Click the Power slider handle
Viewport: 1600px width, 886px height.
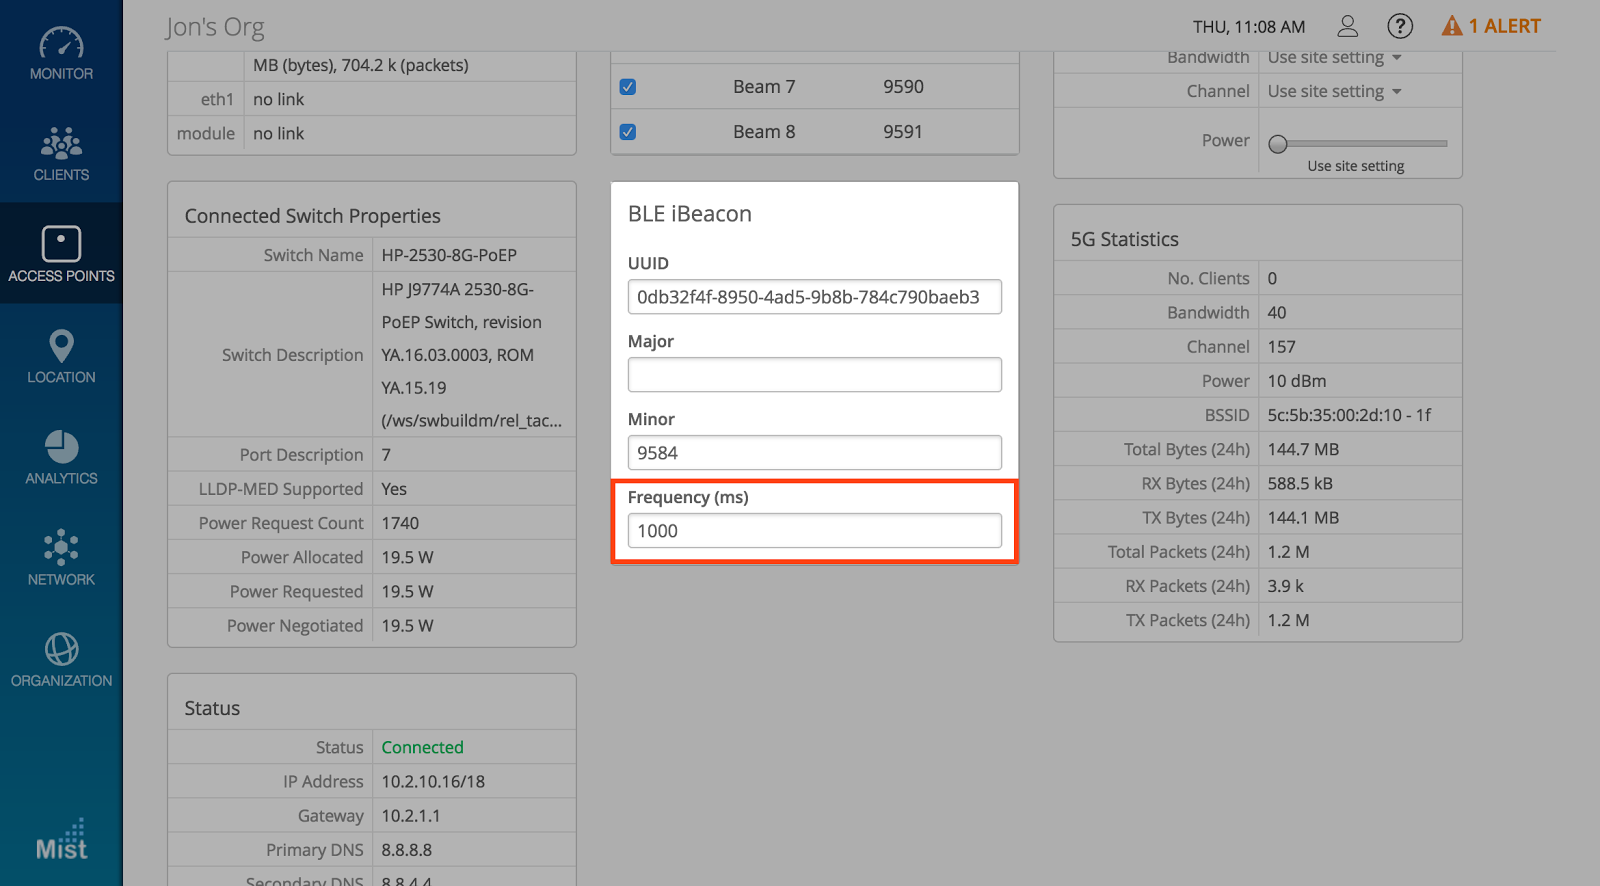point(1278,144)
